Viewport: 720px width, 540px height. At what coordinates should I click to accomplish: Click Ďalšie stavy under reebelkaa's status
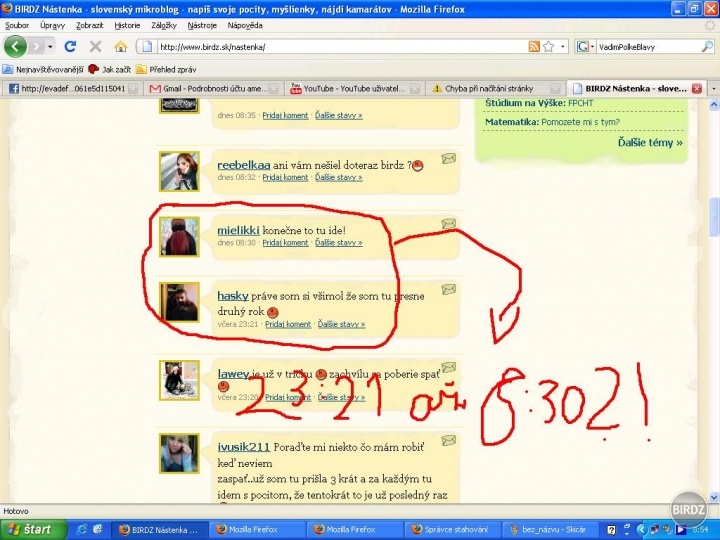[338, 177]
